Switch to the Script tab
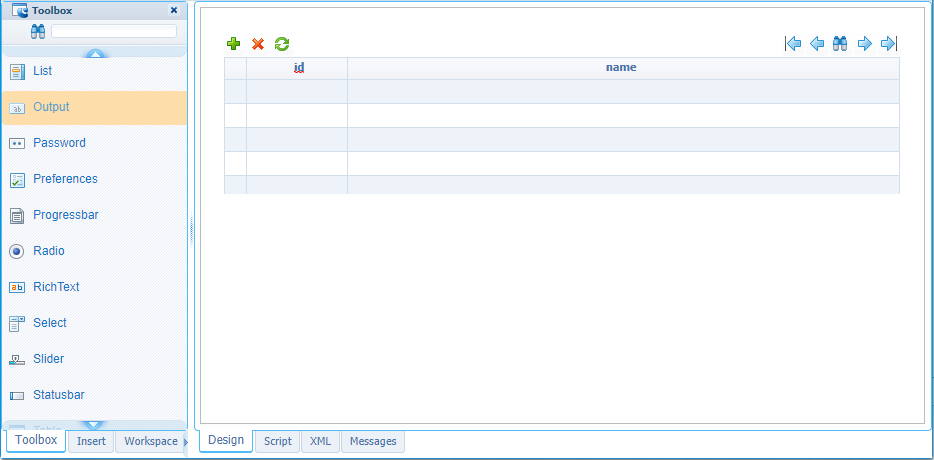The width and height of the screenshot is (934, 460). pos(277,441)
